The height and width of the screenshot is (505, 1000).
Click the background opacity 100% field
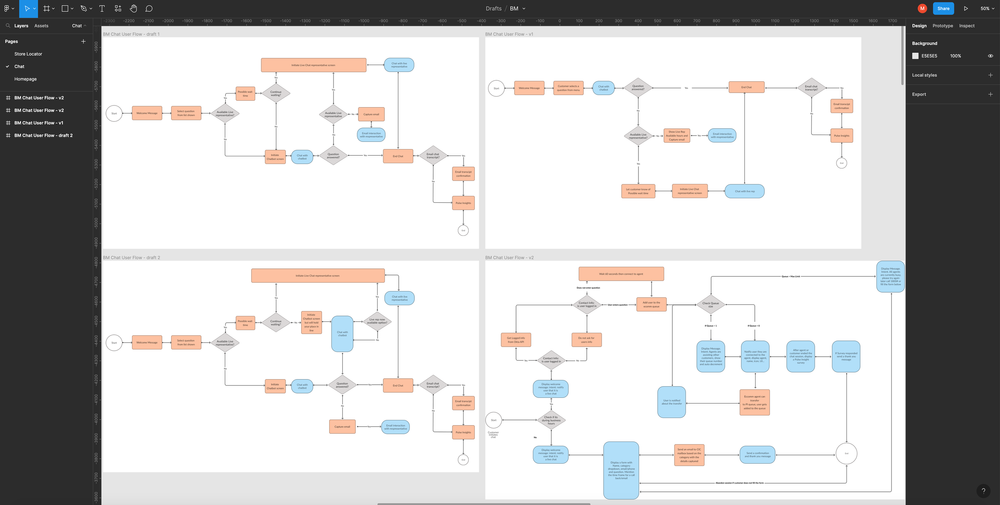pyautogui.click(x=955, y=56)
